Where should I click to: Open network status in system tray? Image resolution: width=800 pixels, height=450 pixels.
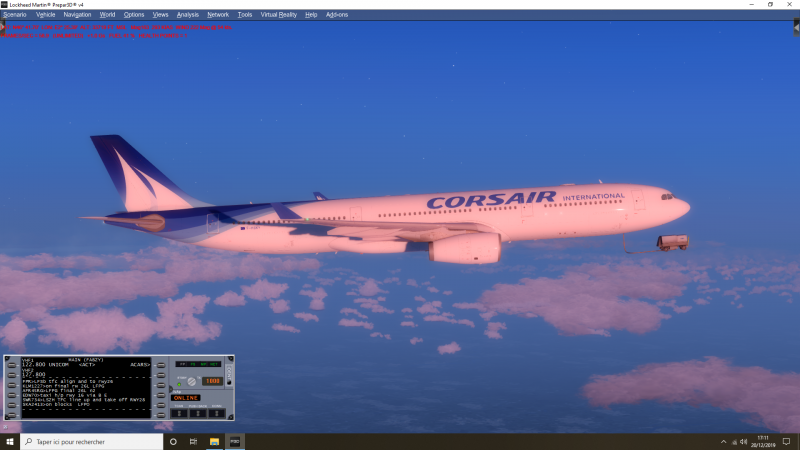coord(734,442)
